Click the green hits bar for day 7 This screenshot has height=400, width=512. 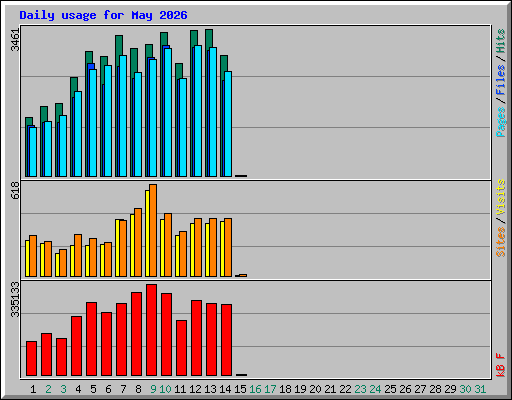[119, 45]
